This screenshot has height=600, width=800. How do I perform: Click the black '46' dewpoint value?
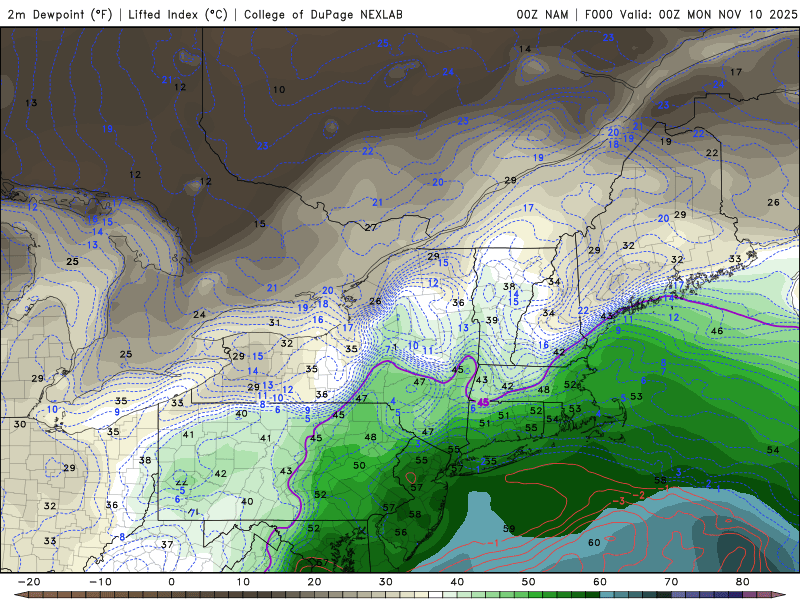click(x=717, y=331)
